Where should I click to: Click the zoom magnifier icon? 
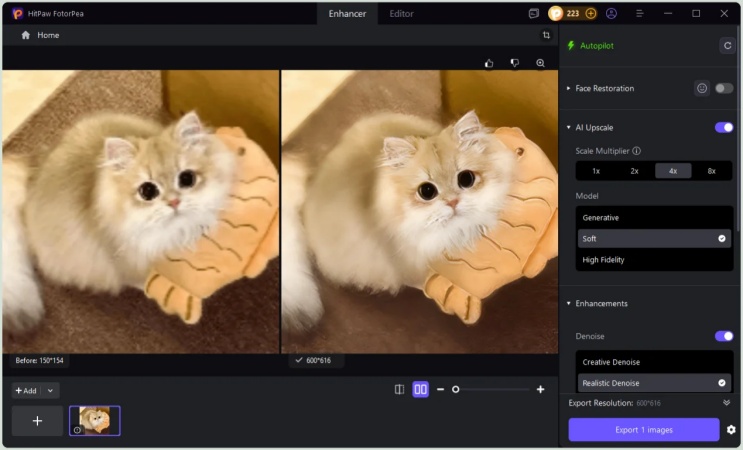click(540, 63)
